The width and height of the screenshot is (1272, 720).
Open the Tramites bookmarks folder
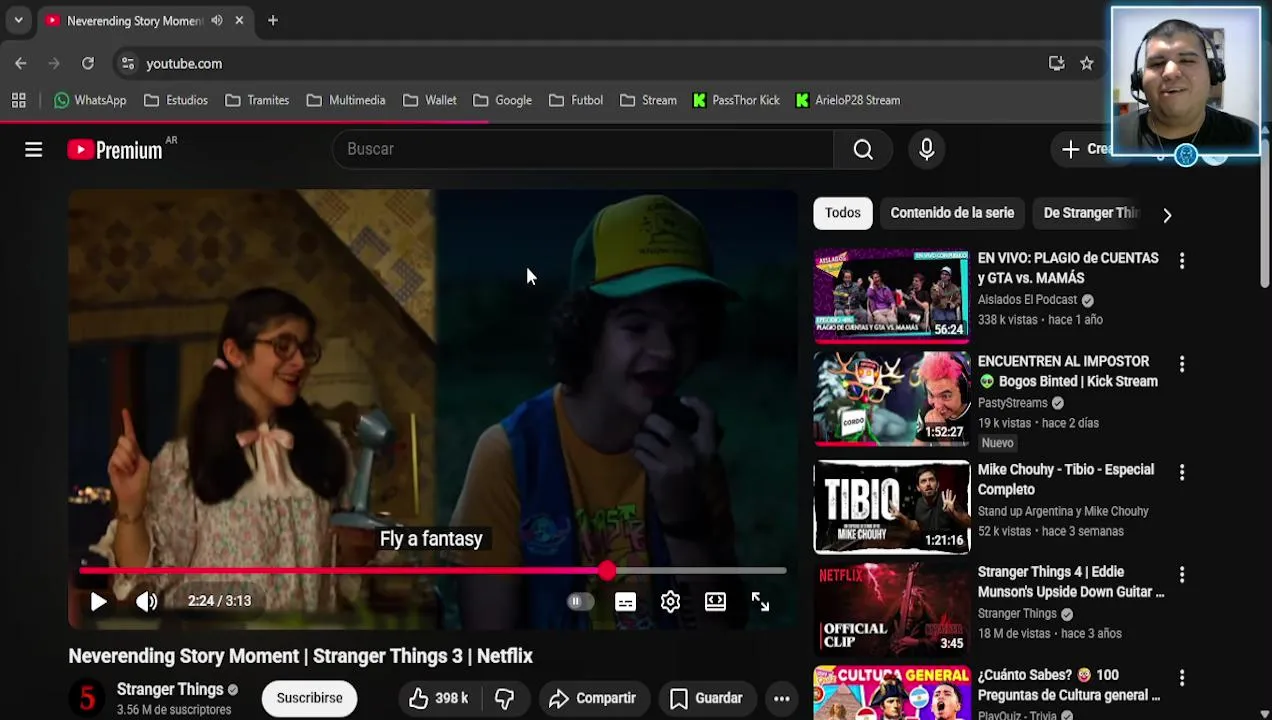[257, 100]
